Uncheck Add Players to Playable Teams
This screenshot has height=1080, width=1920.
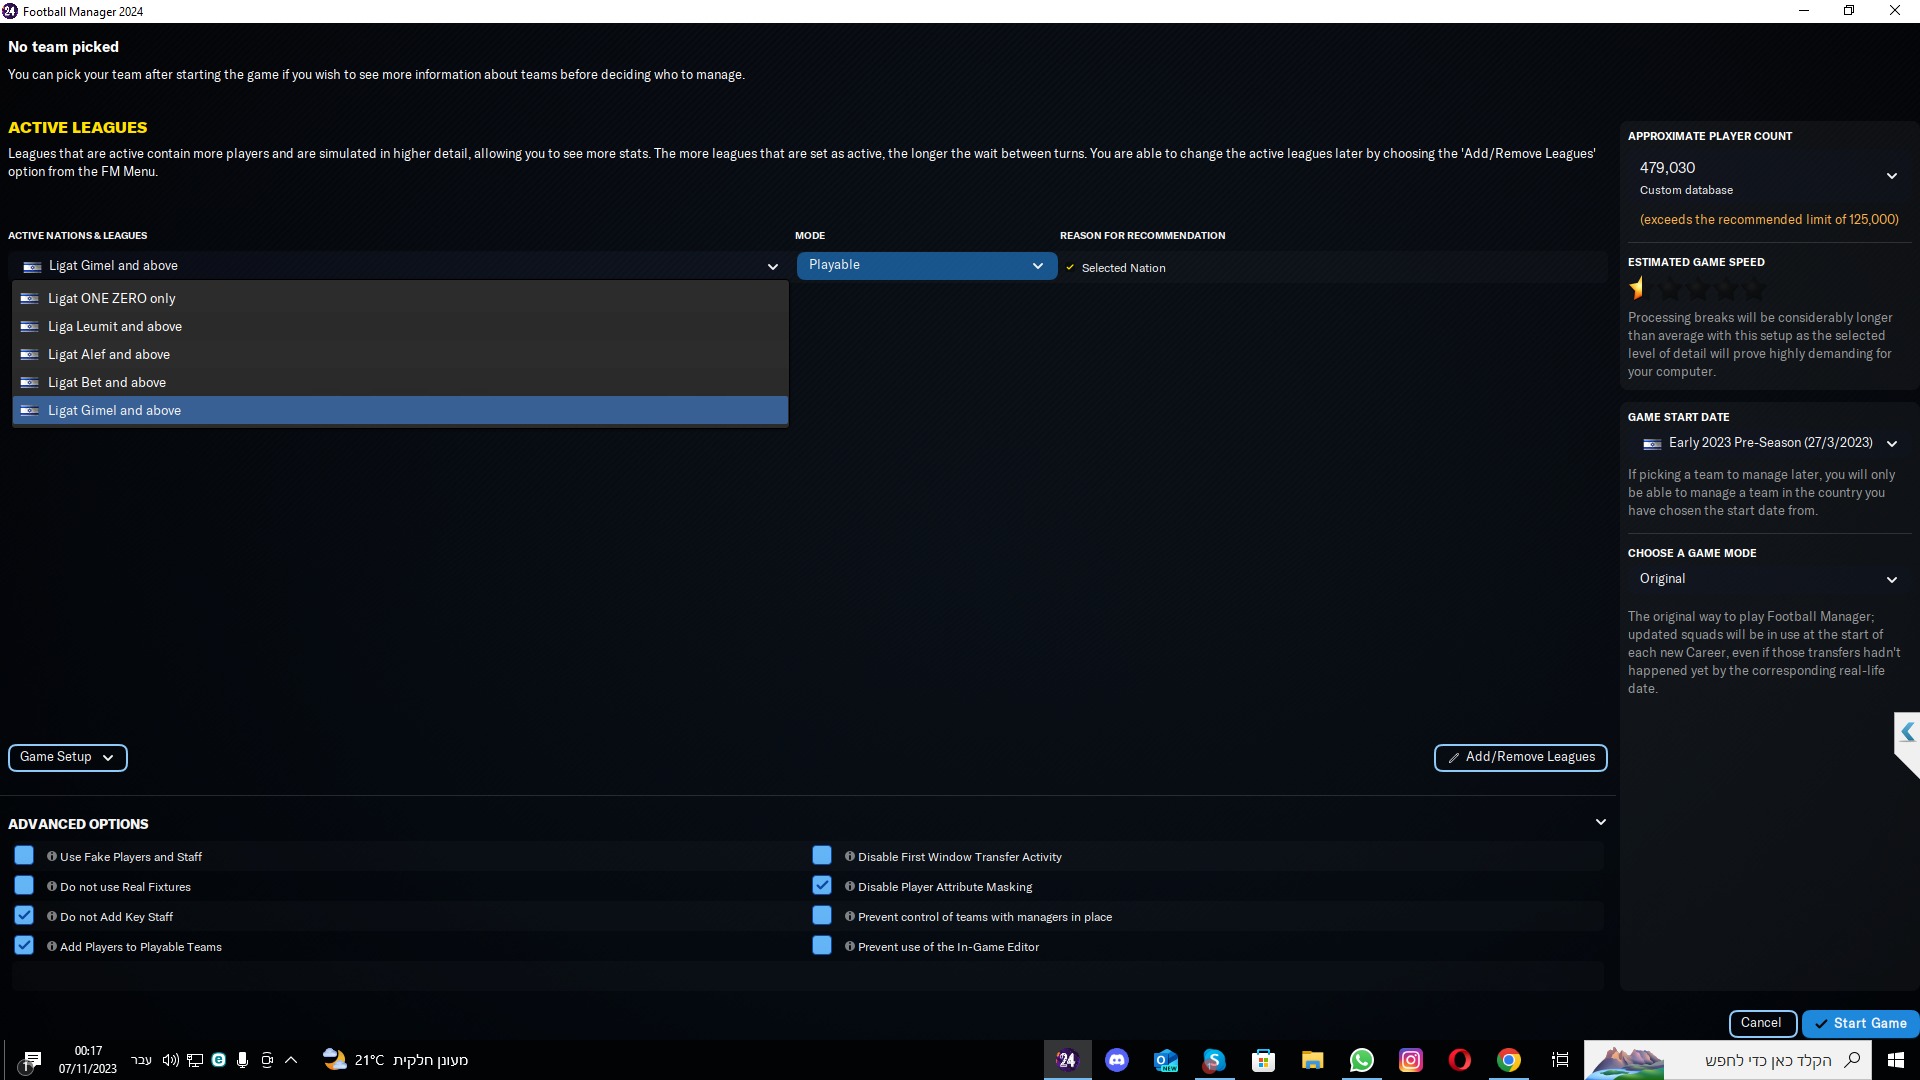(x=24, y=946)
